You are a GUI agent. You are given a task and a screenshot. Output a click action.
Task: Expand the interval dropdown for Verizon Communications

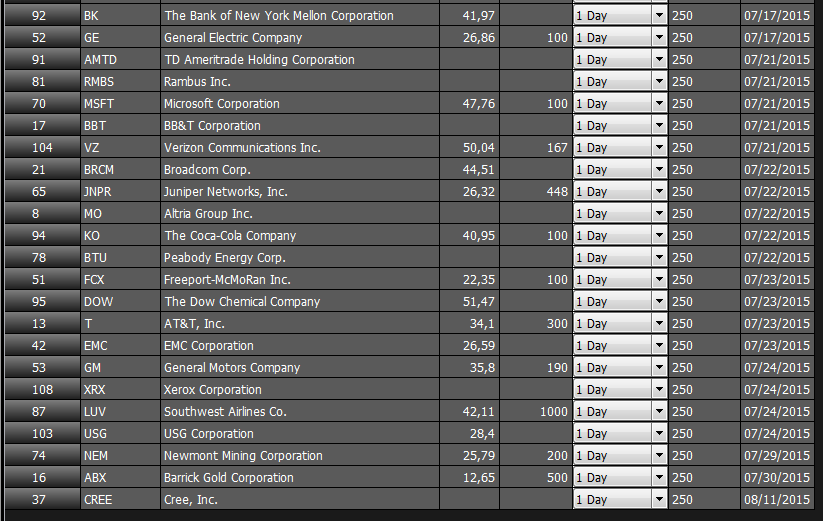[x=659, y=148]
